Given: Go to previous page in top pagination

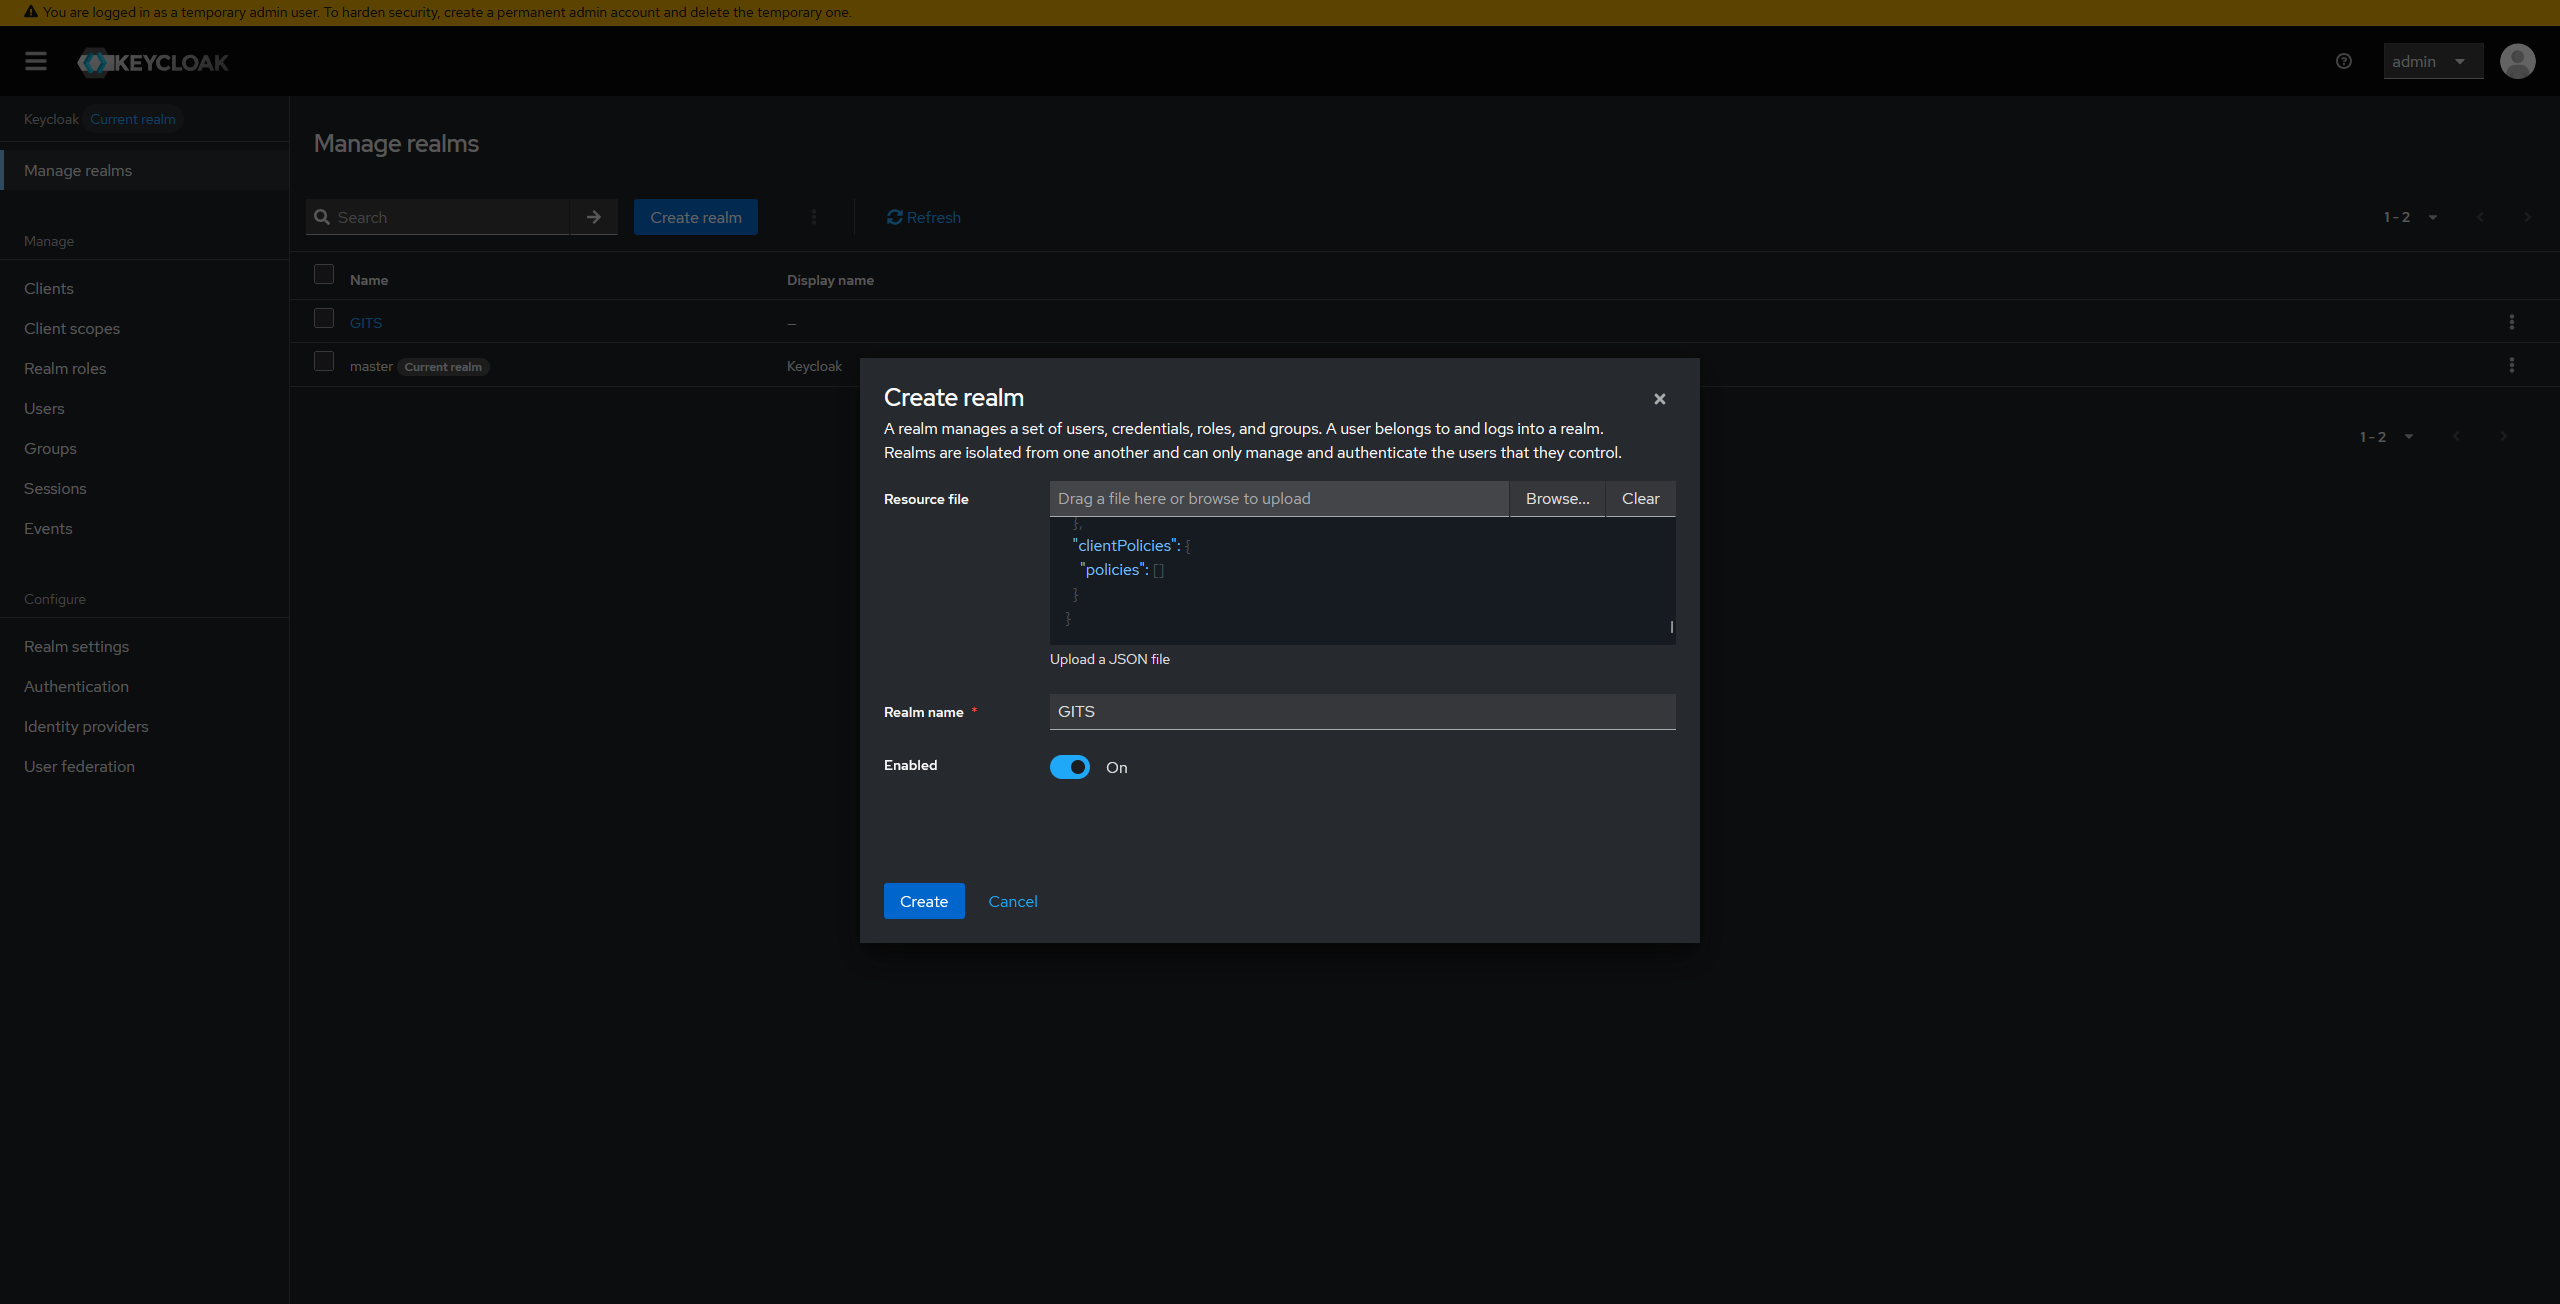Looking at the screenshot, I should click(x=2480, y=217).
